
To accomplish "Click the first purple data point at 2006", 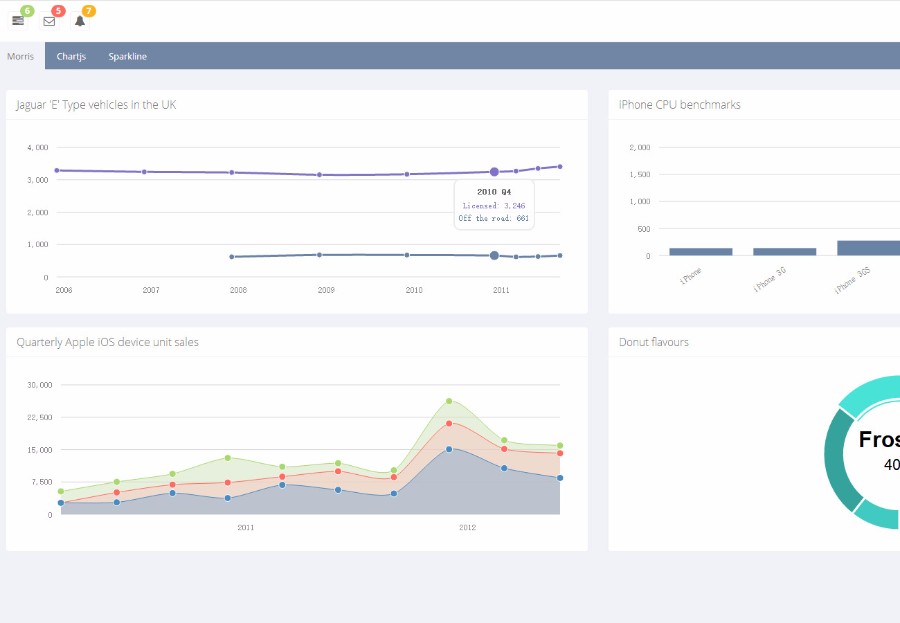I will click(x=57, y=170).
